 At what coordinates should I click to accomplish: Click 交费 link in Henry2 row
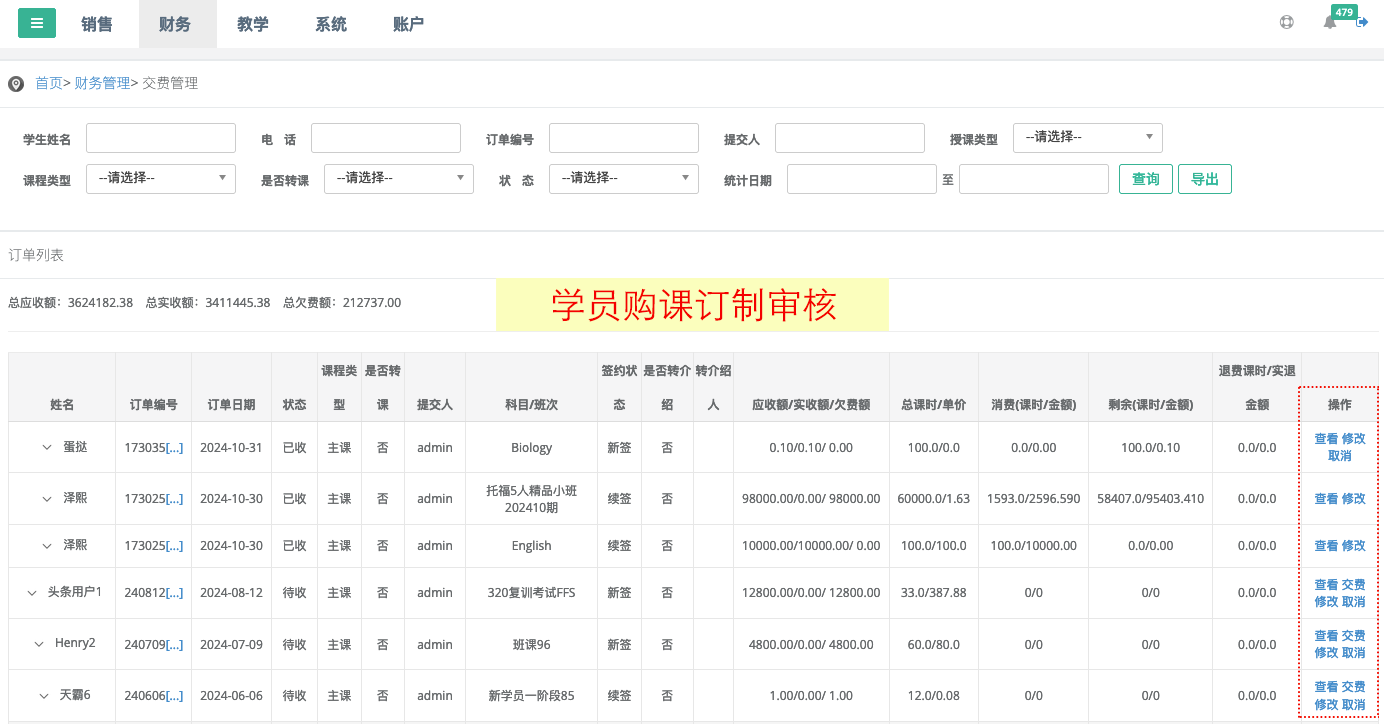pyautogui.click(x=1353, y=636)
